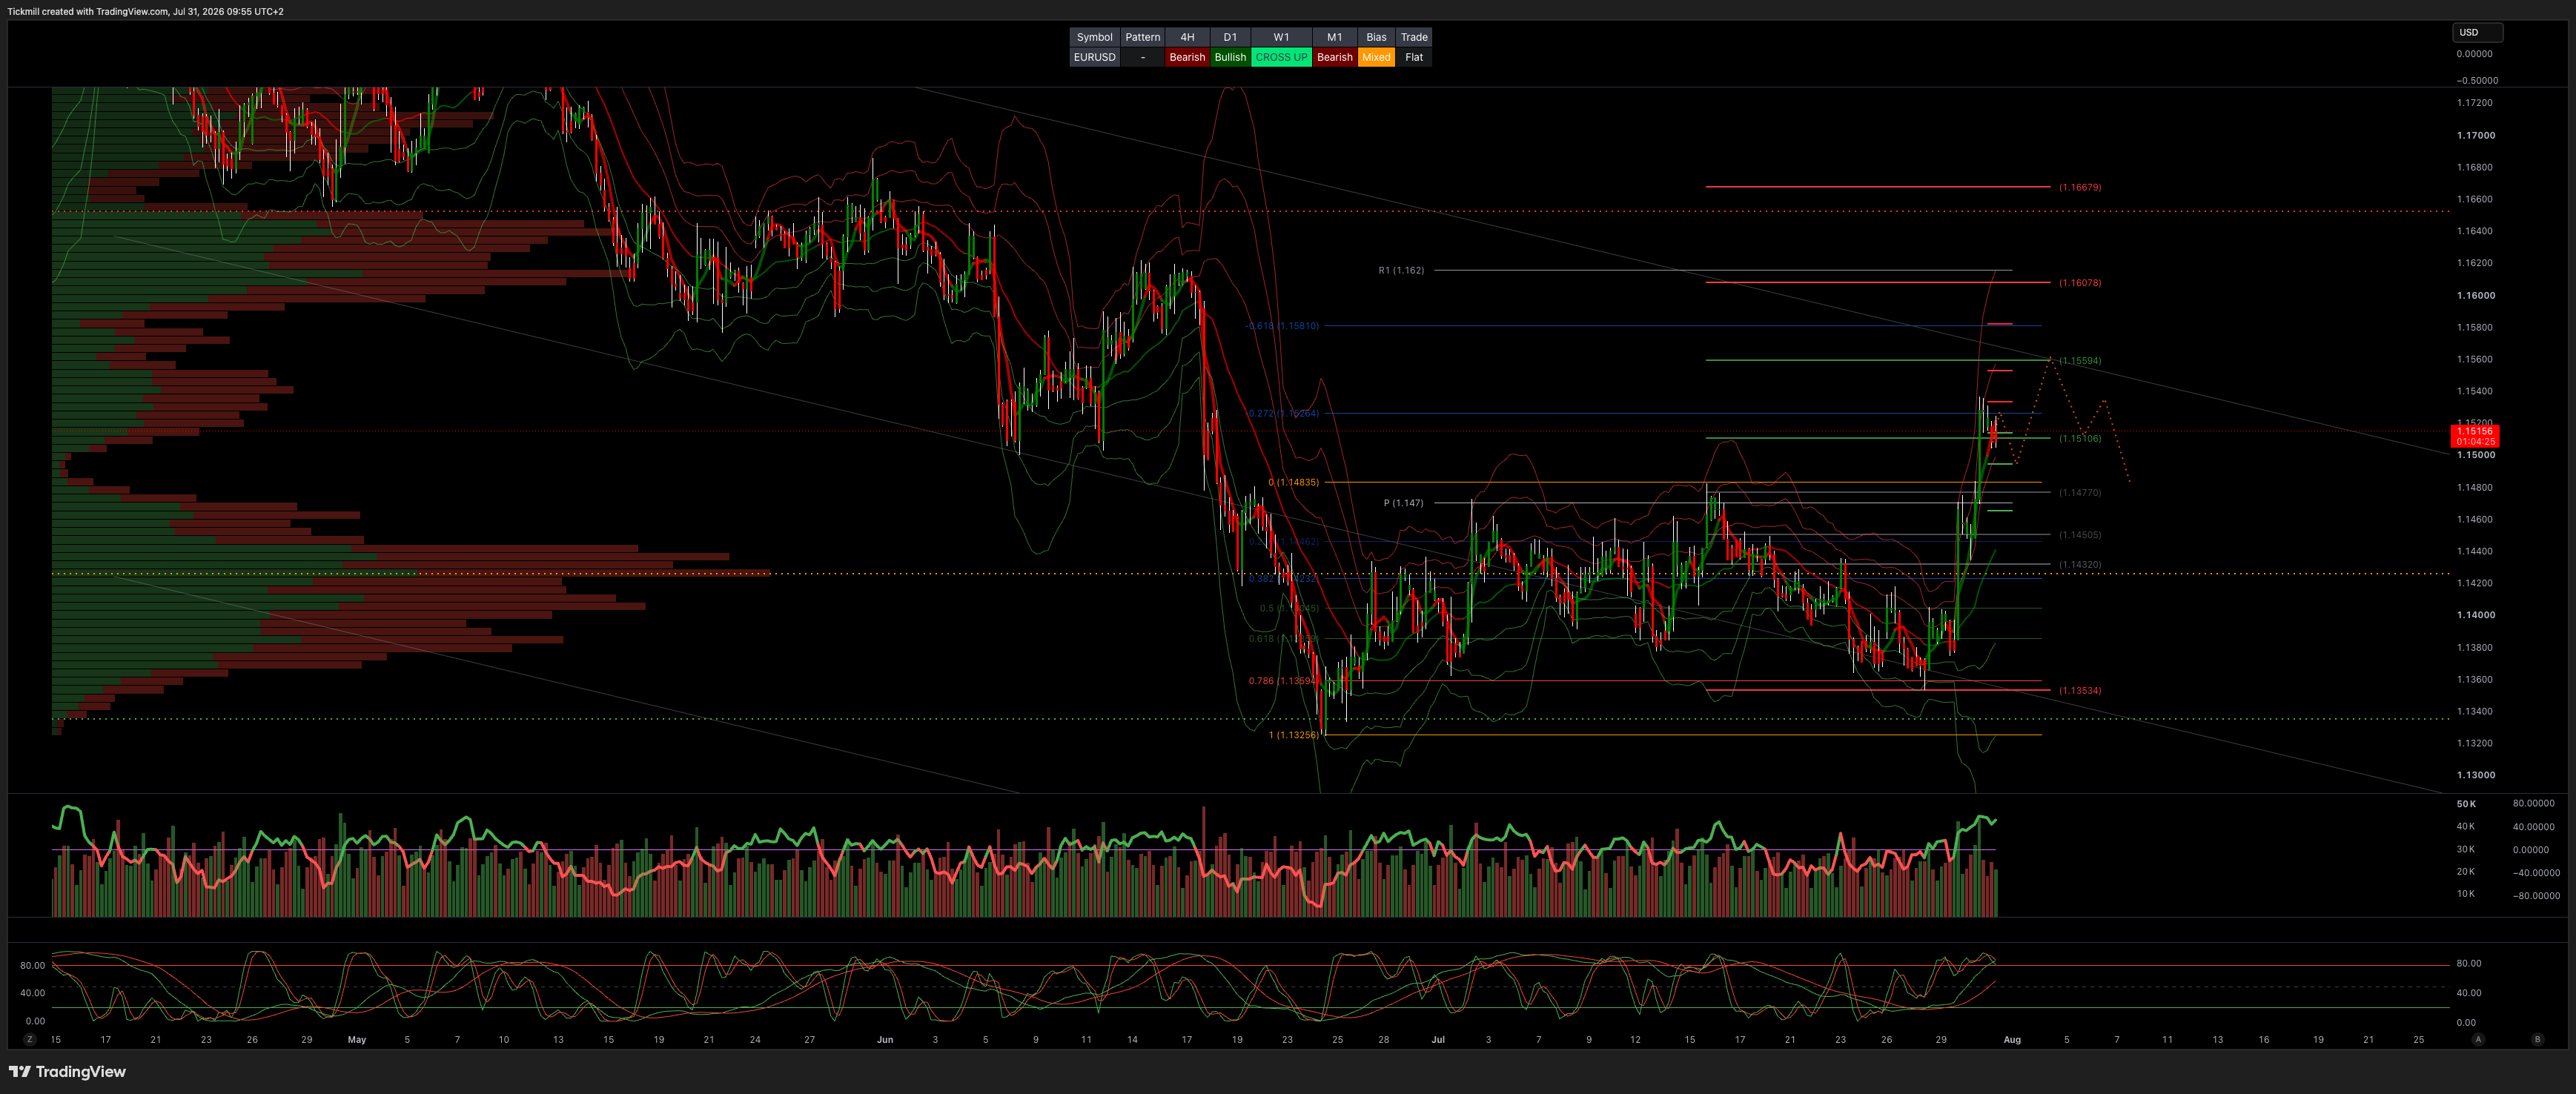This screenshot has height=1094, width=2576.
Task: Click the D1 column header
Action: (1230, 37)
